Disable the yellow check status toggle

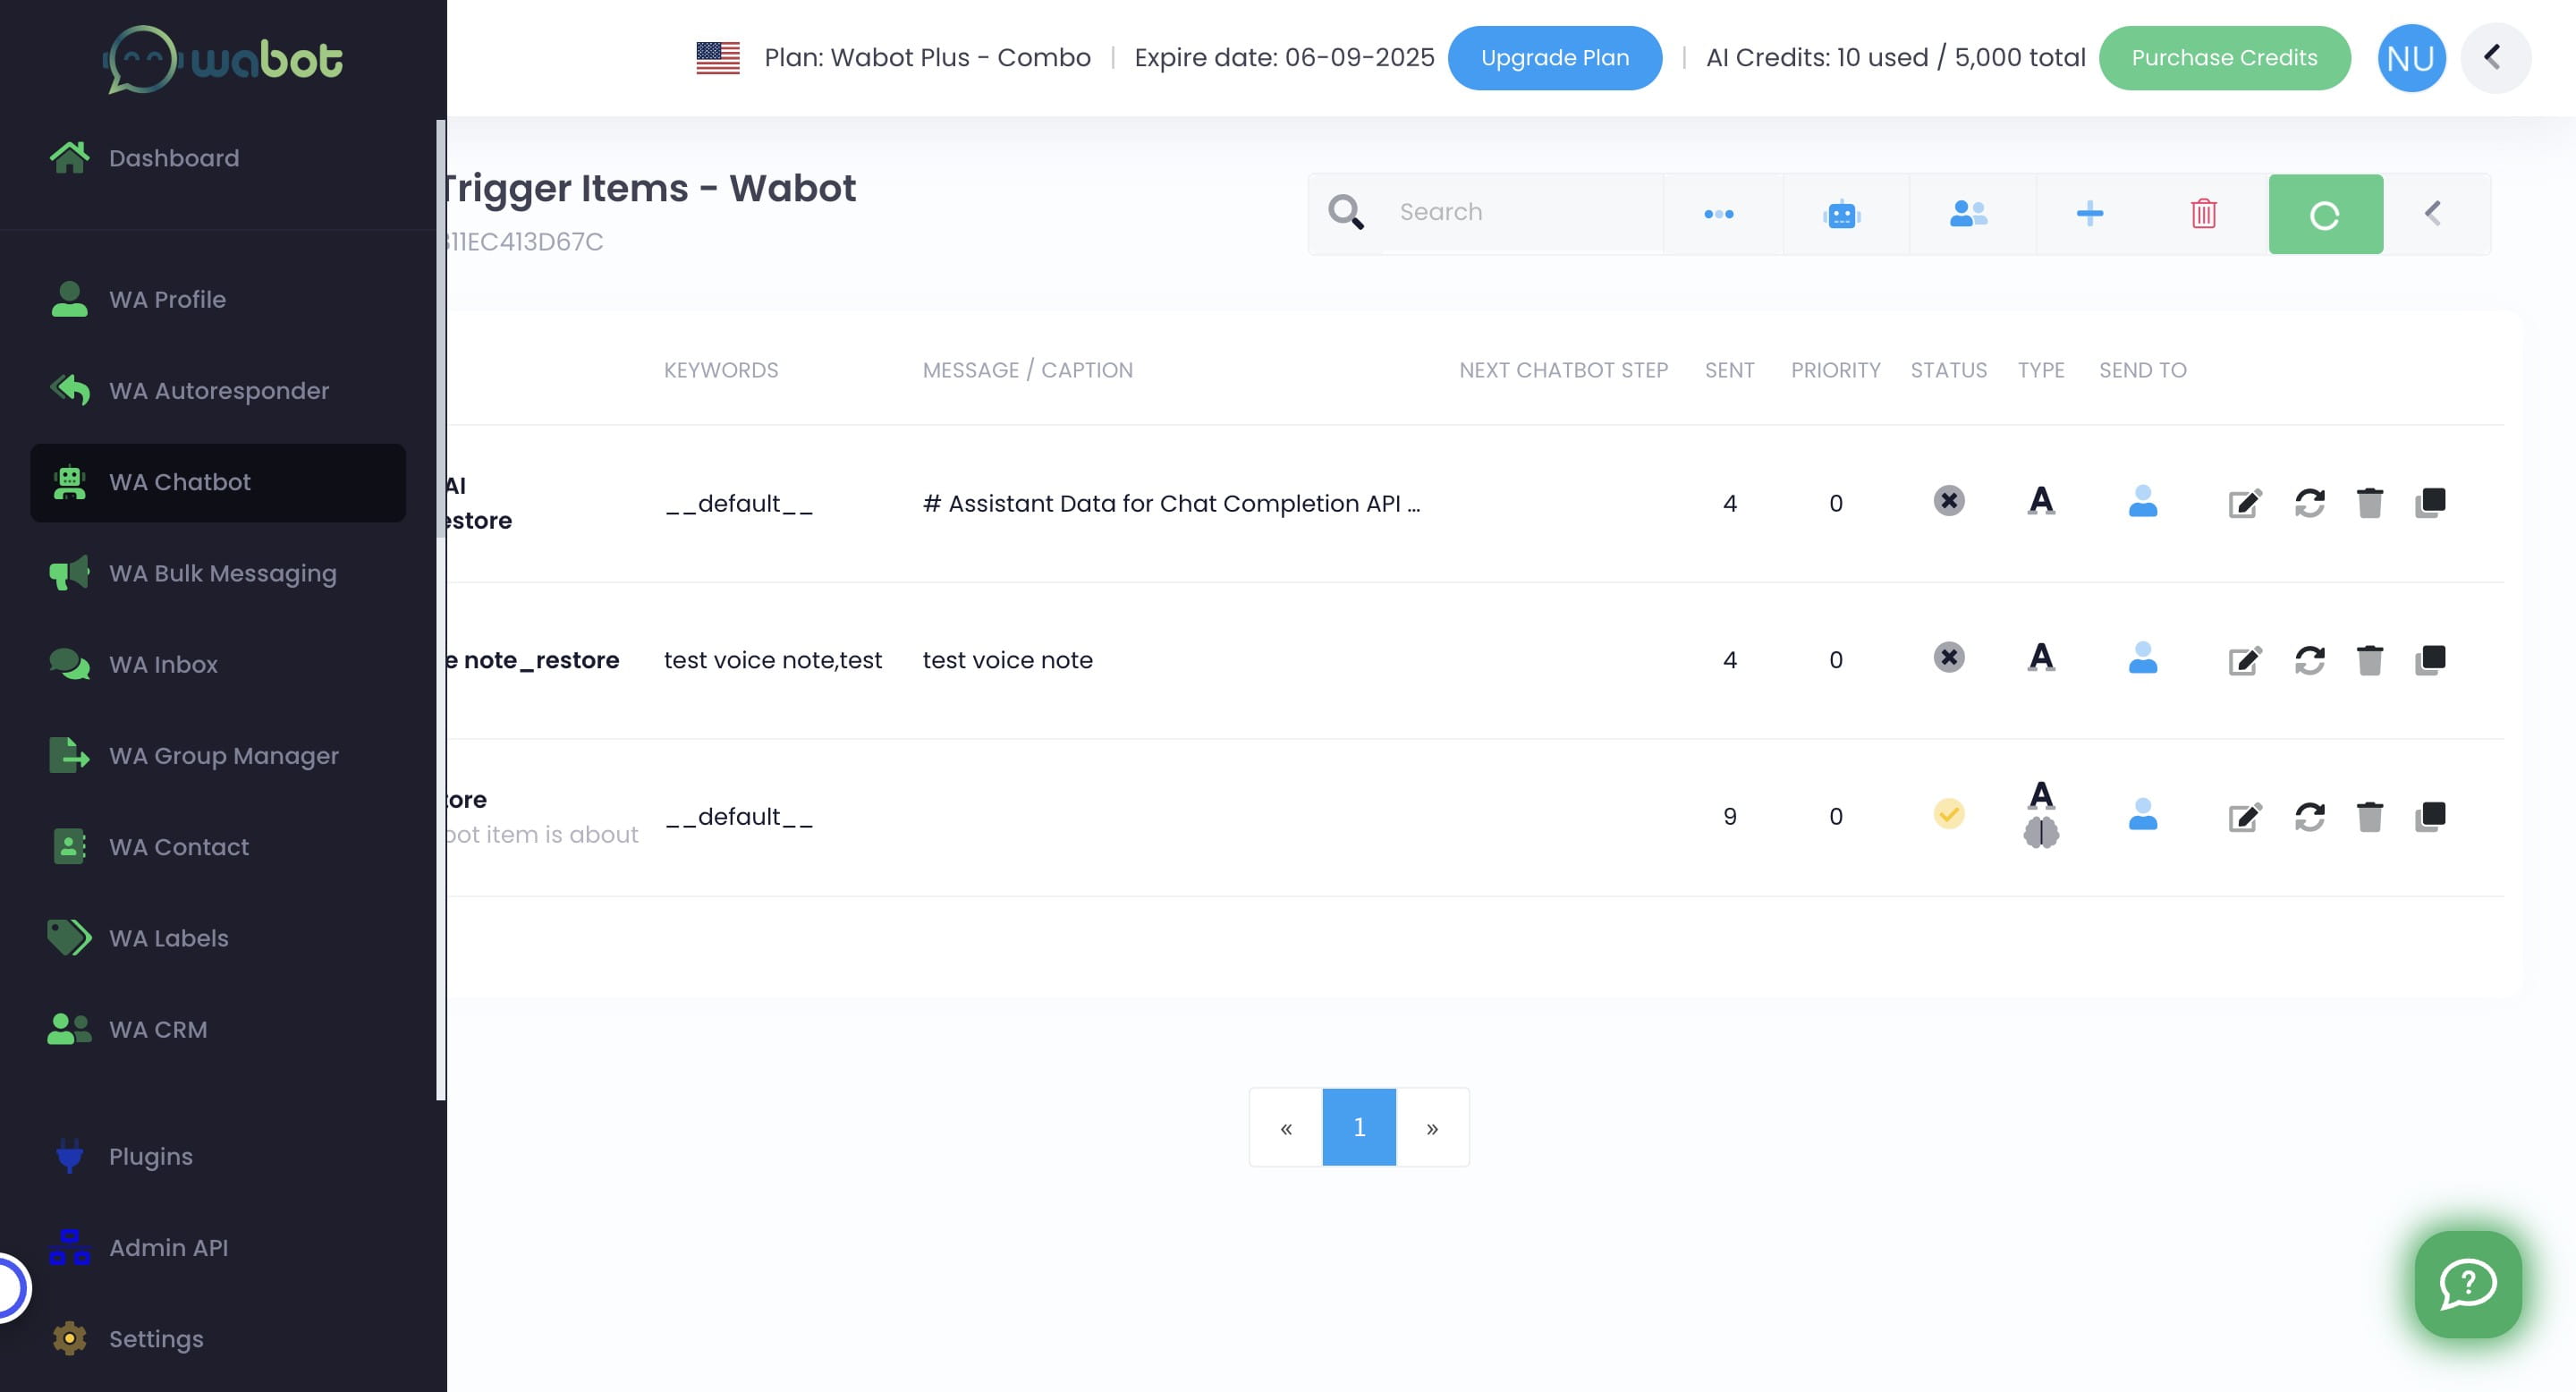tap(1948, 814)
